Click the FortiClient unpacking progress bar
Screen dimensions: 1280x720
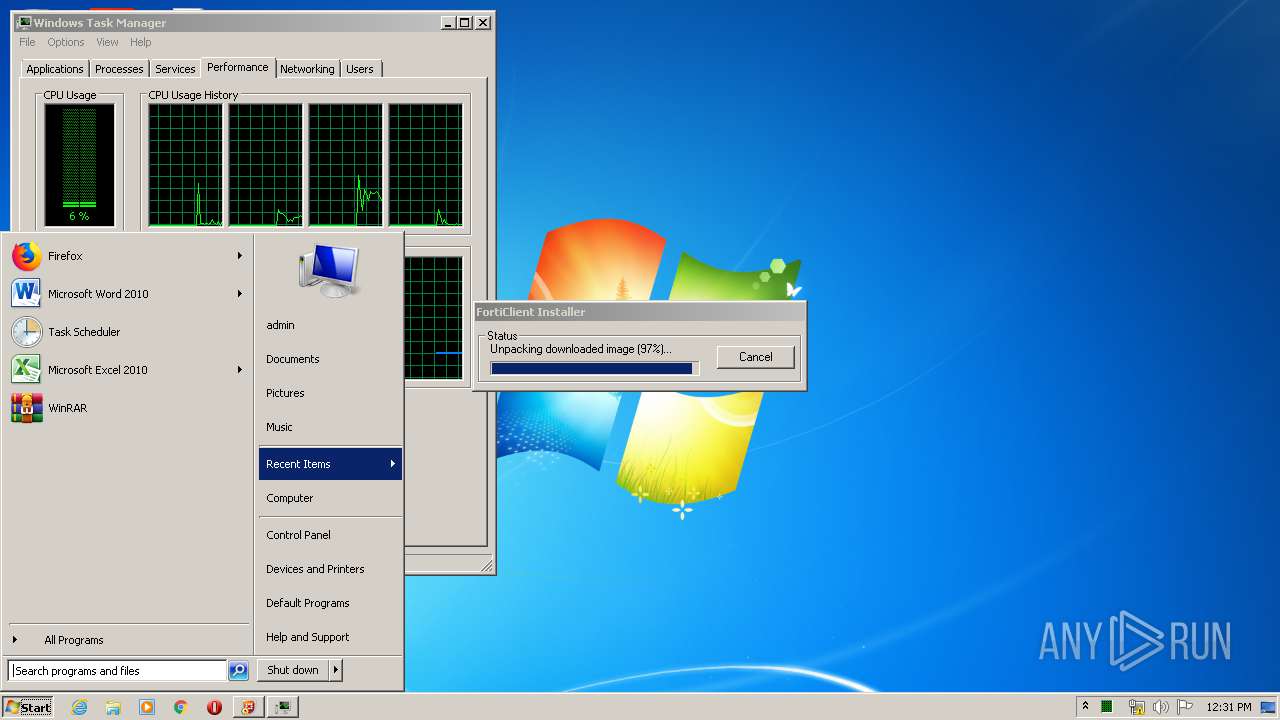[594, 369]
